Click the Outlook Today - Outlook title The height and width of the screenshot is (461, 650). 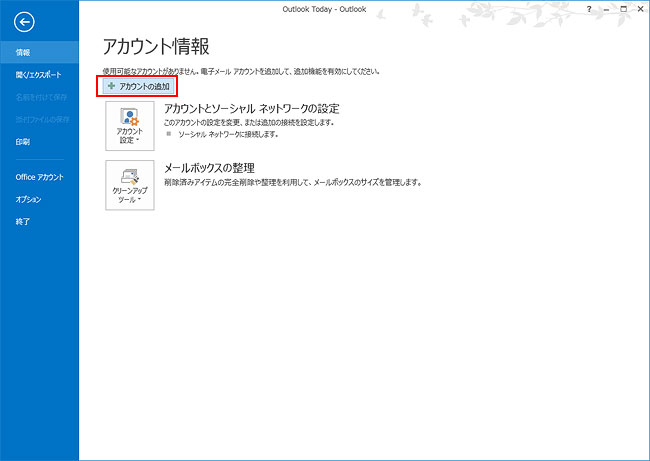(324, 9)
